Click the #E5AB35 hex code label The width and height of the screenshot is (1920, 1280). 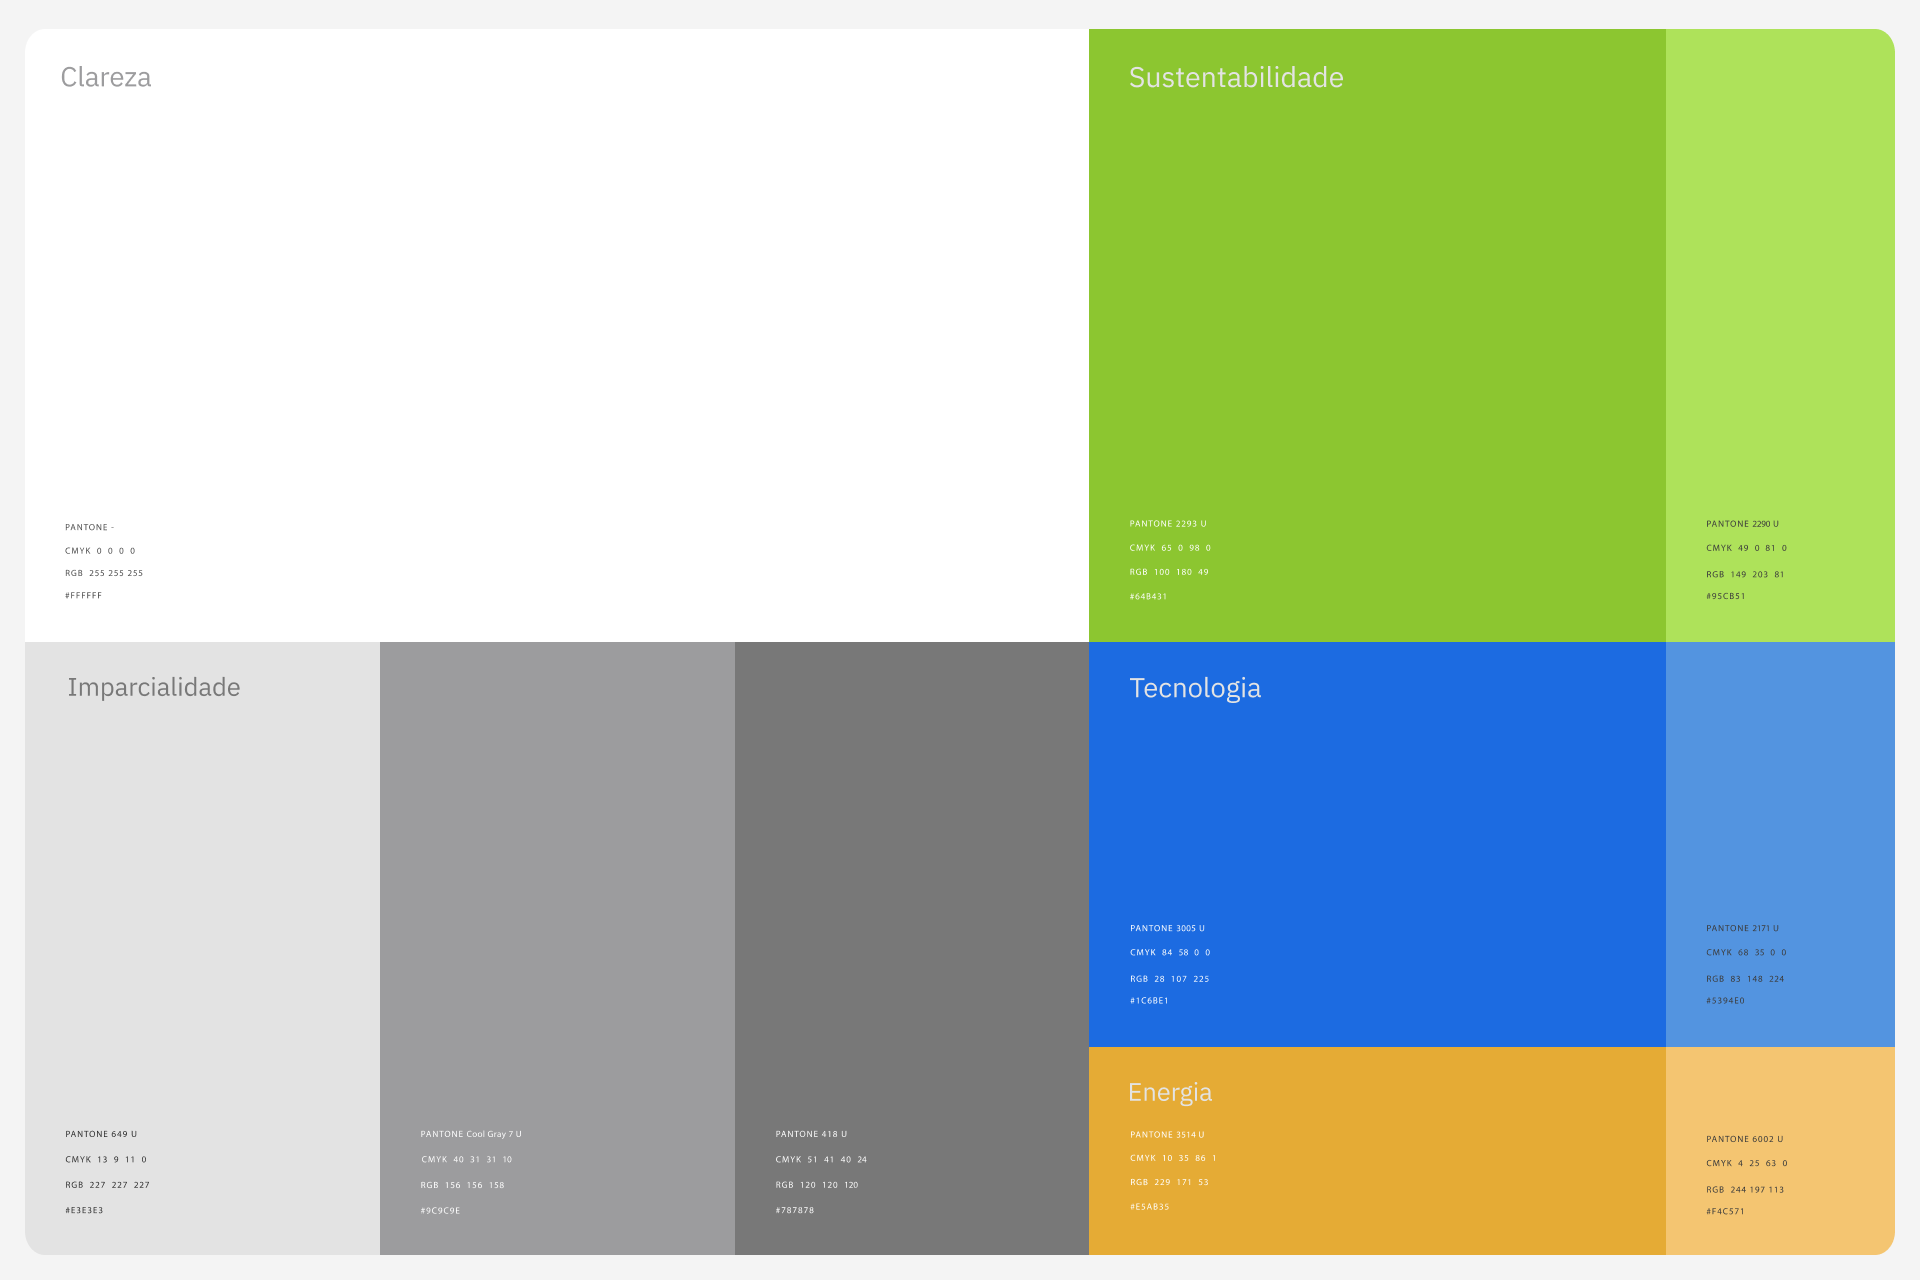pos(1149,1207)
